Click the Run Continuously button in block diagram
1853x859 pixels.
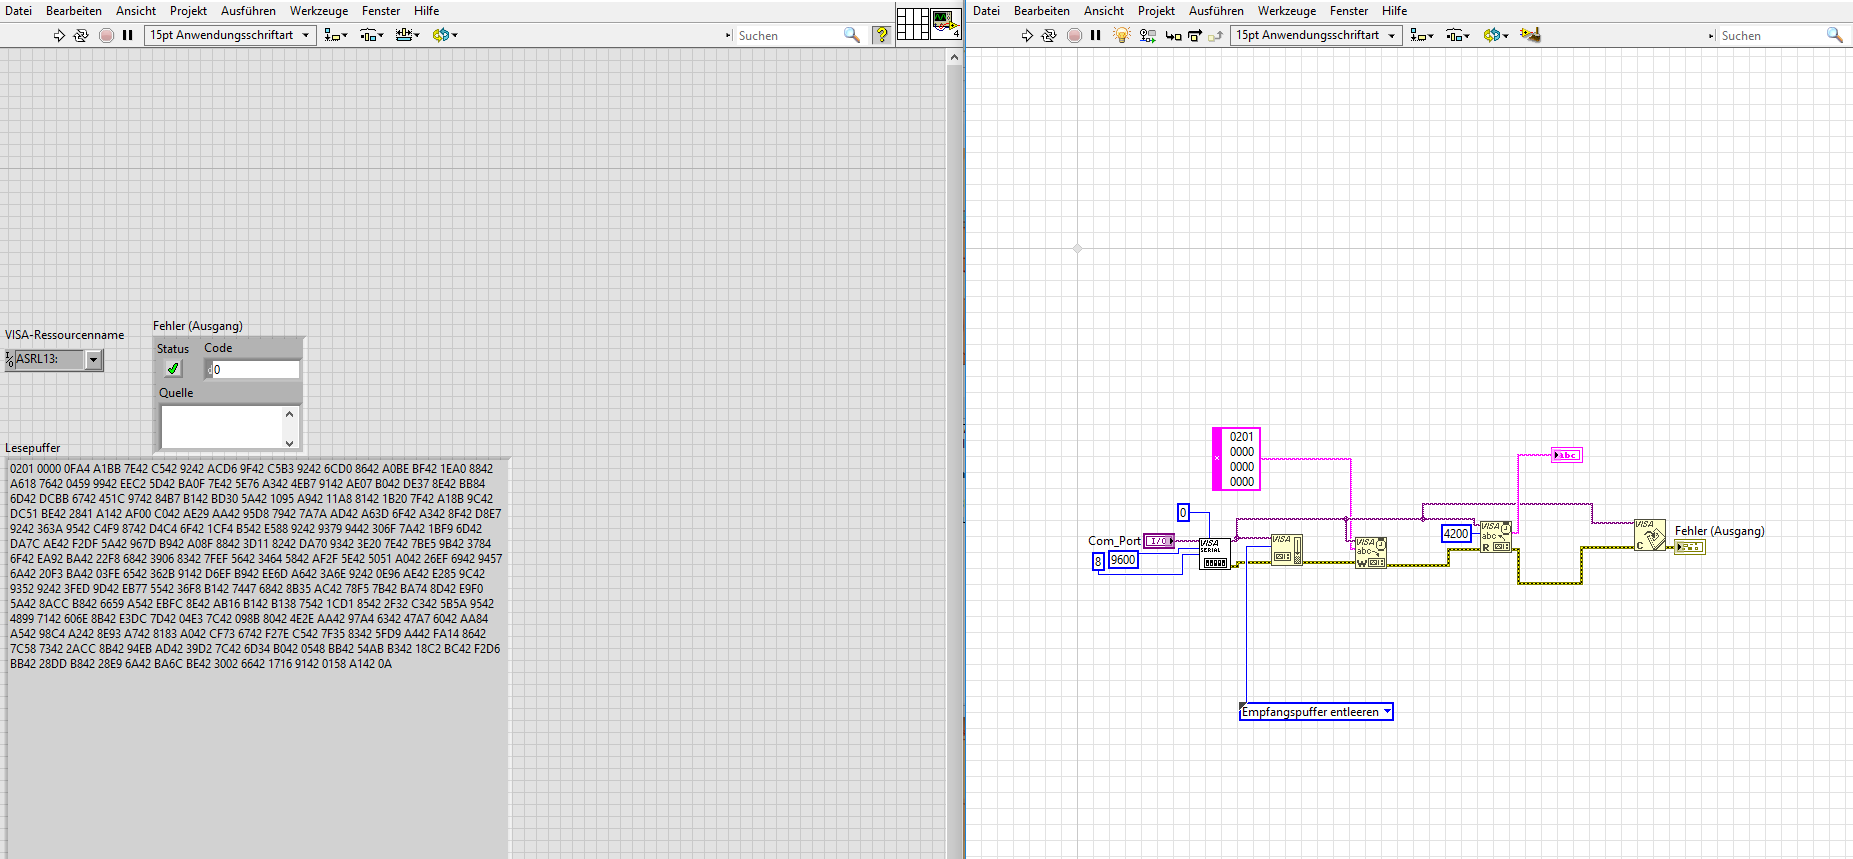coord(1048,35)
